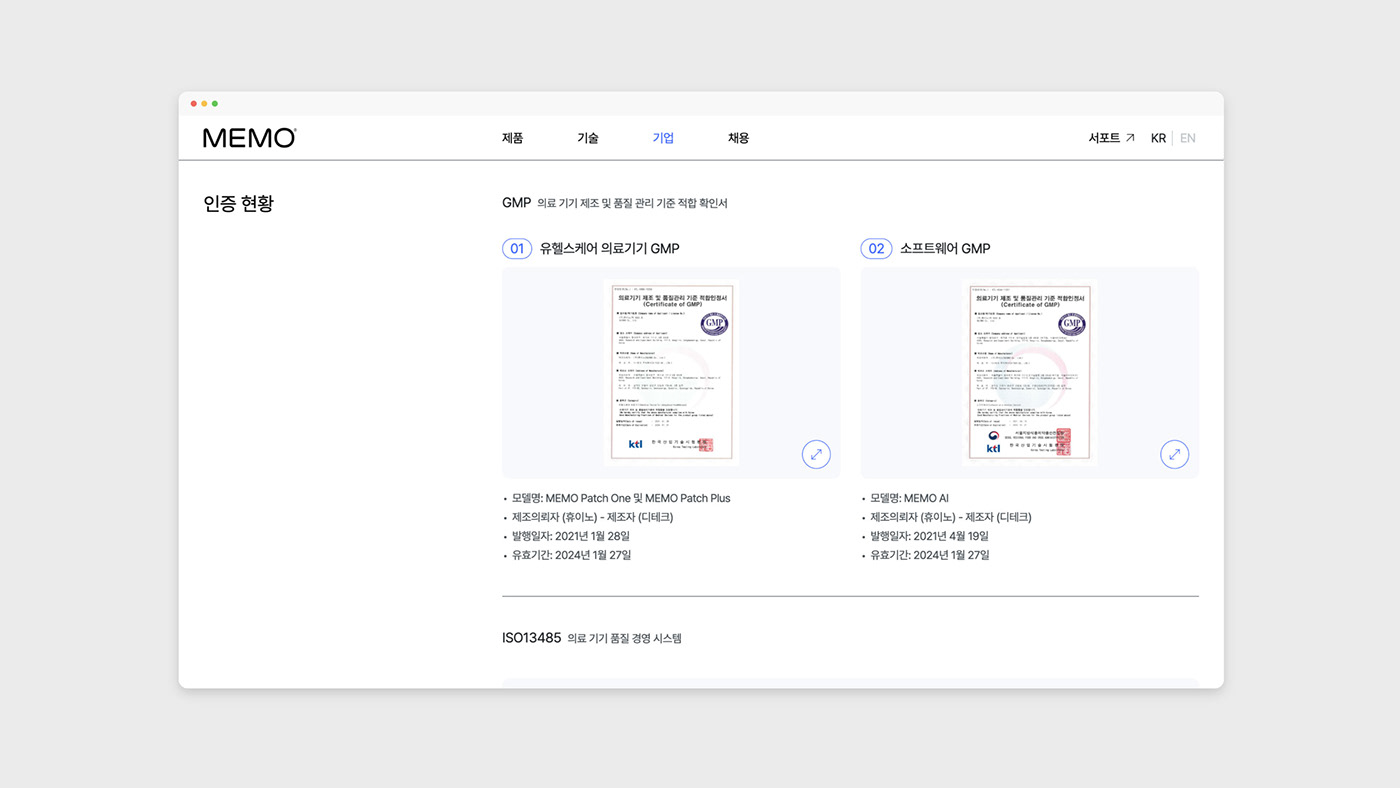
Task: Open the 제품 menu item
Action: [x=512, y=138]
